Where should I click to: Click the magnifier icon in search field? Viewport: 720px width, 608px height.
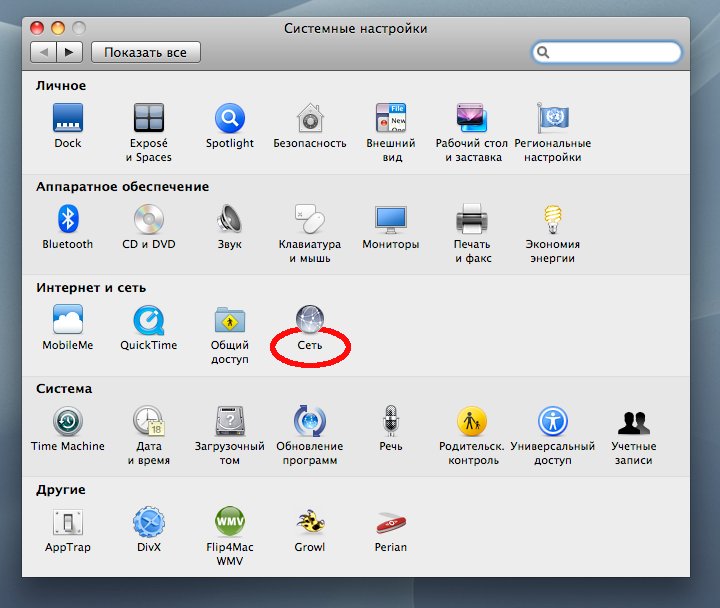pos(543,52)
